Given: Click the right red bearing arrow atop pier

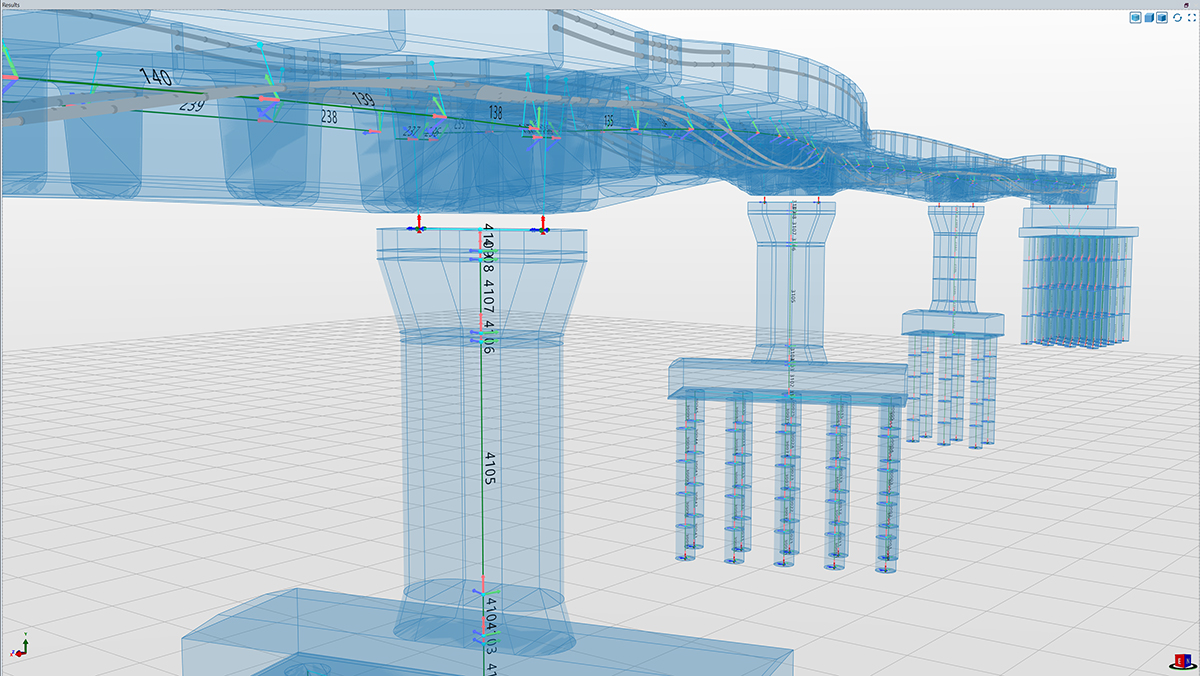Looking at the screenshot, I should 543,221.
